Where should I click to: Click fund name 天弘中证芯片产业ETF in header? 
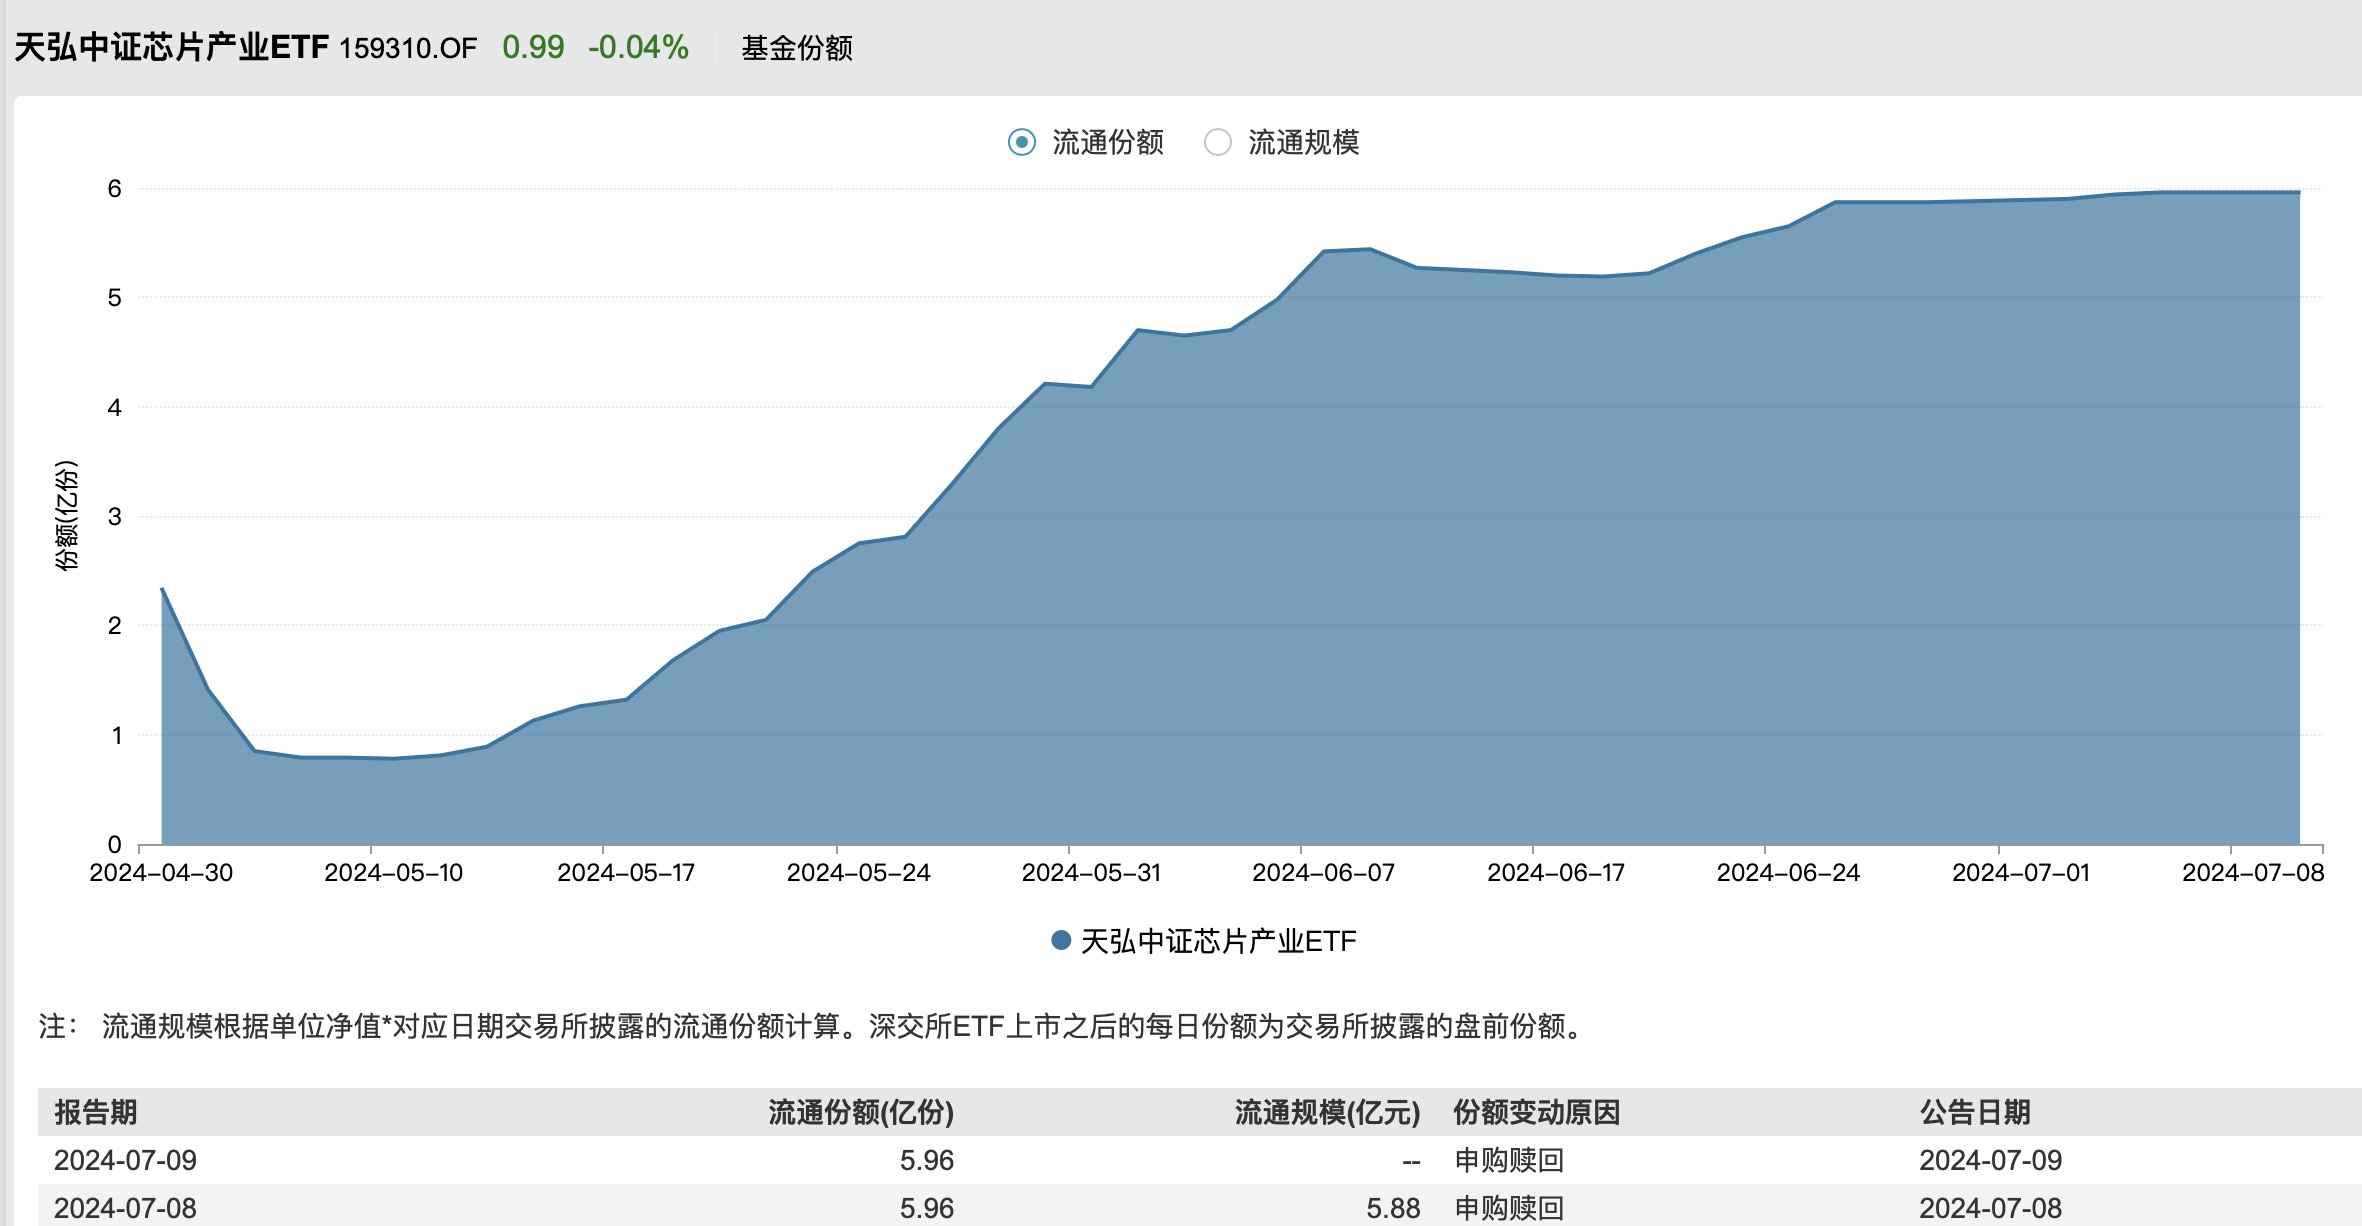pyautogui.click(x=171, y=47)
